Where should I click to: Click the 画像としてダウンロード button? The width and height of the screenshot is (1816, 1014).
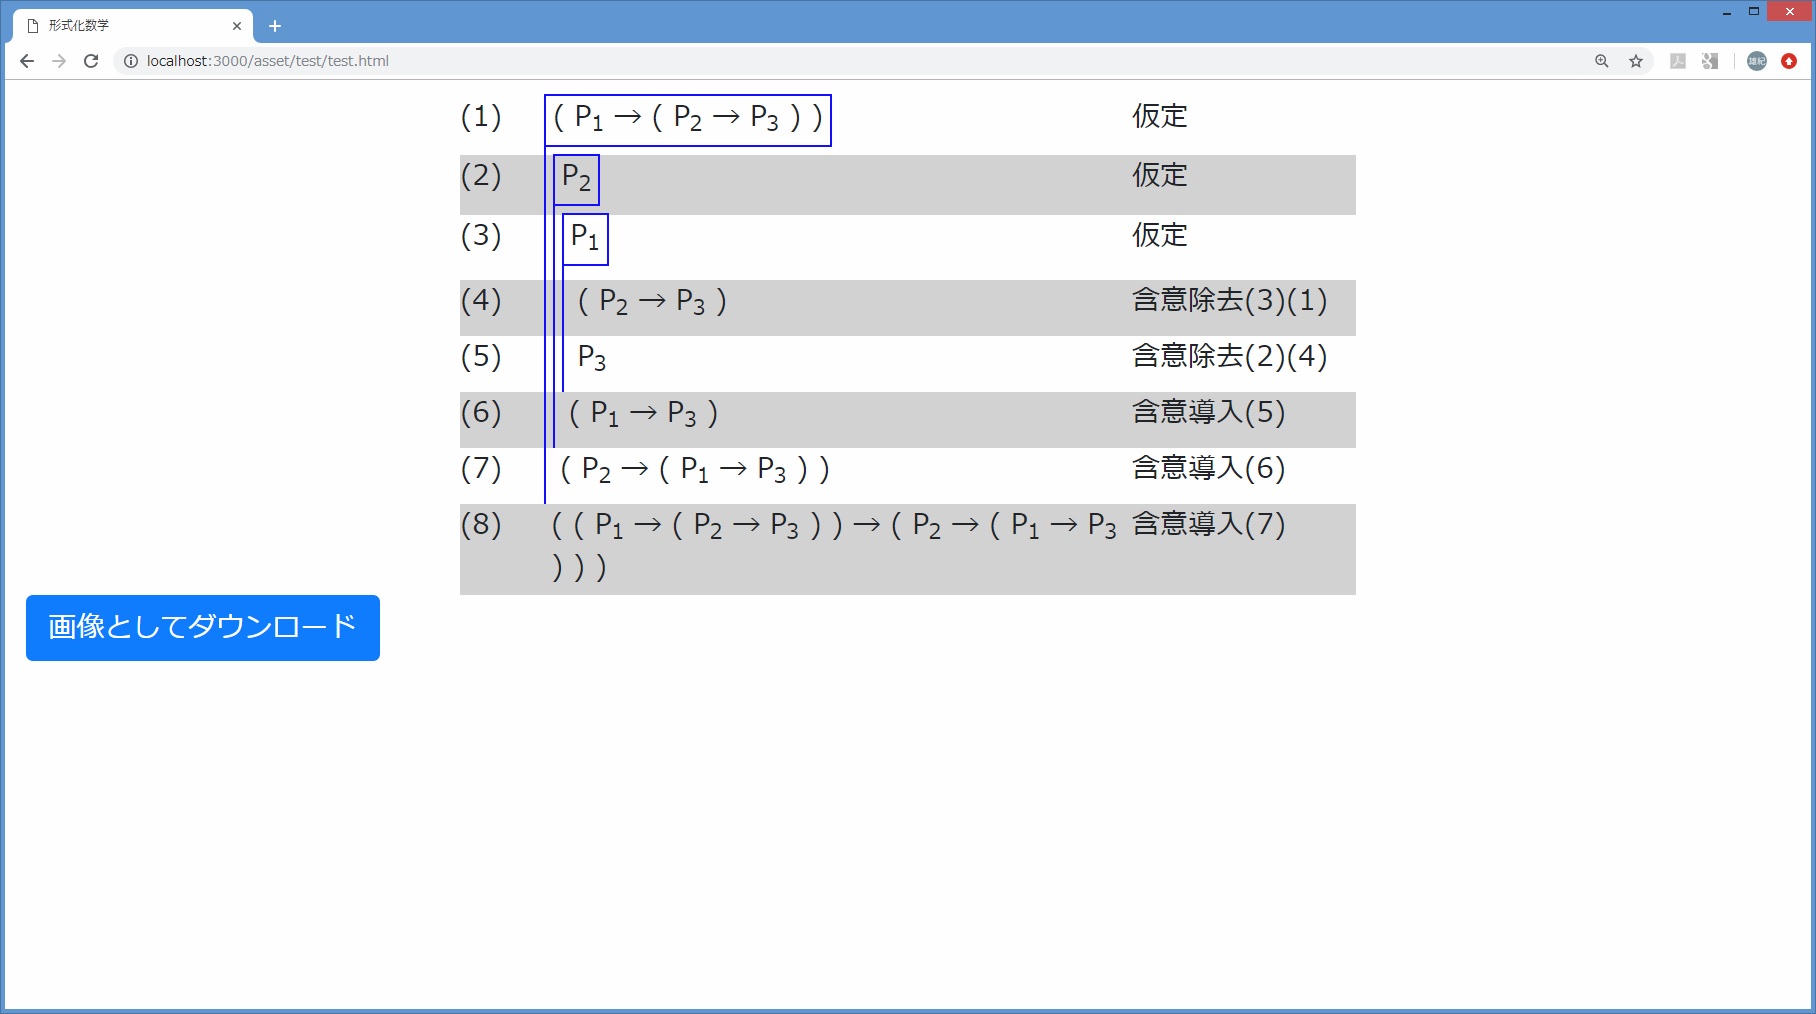[x=202, y=628]
